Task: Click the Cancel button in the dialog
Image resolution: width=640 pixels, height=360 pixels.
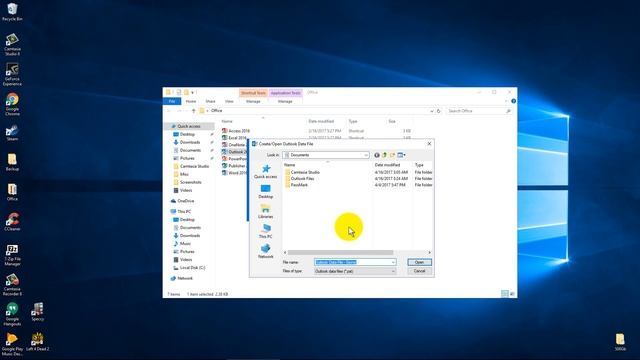Action: point(419,271)
